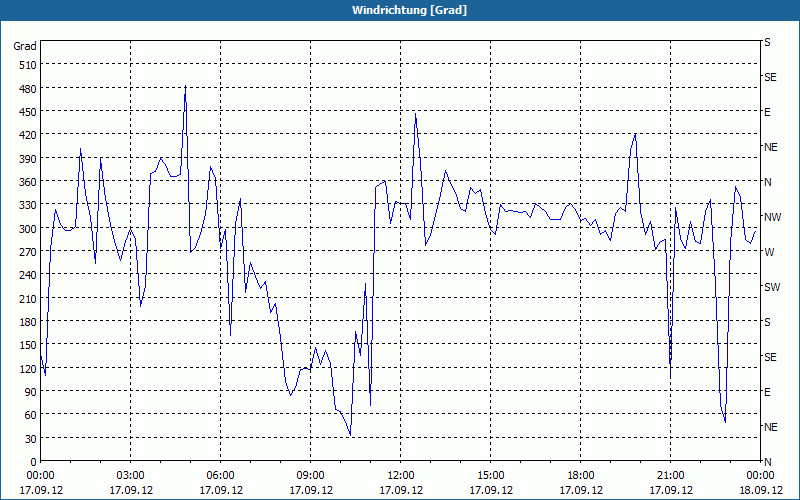This screenshot has width=800, height=500.
Task: Click the 360 y-axis label
Action: pyautogui.click(x=28, y=182)
